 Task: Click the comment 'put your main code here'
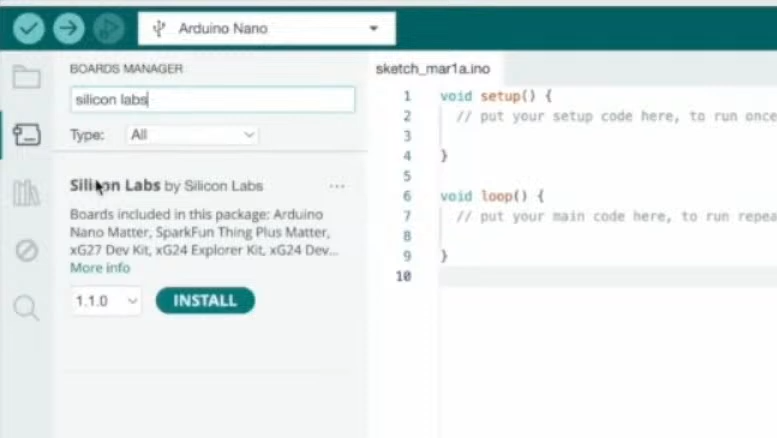click(616, 217)
